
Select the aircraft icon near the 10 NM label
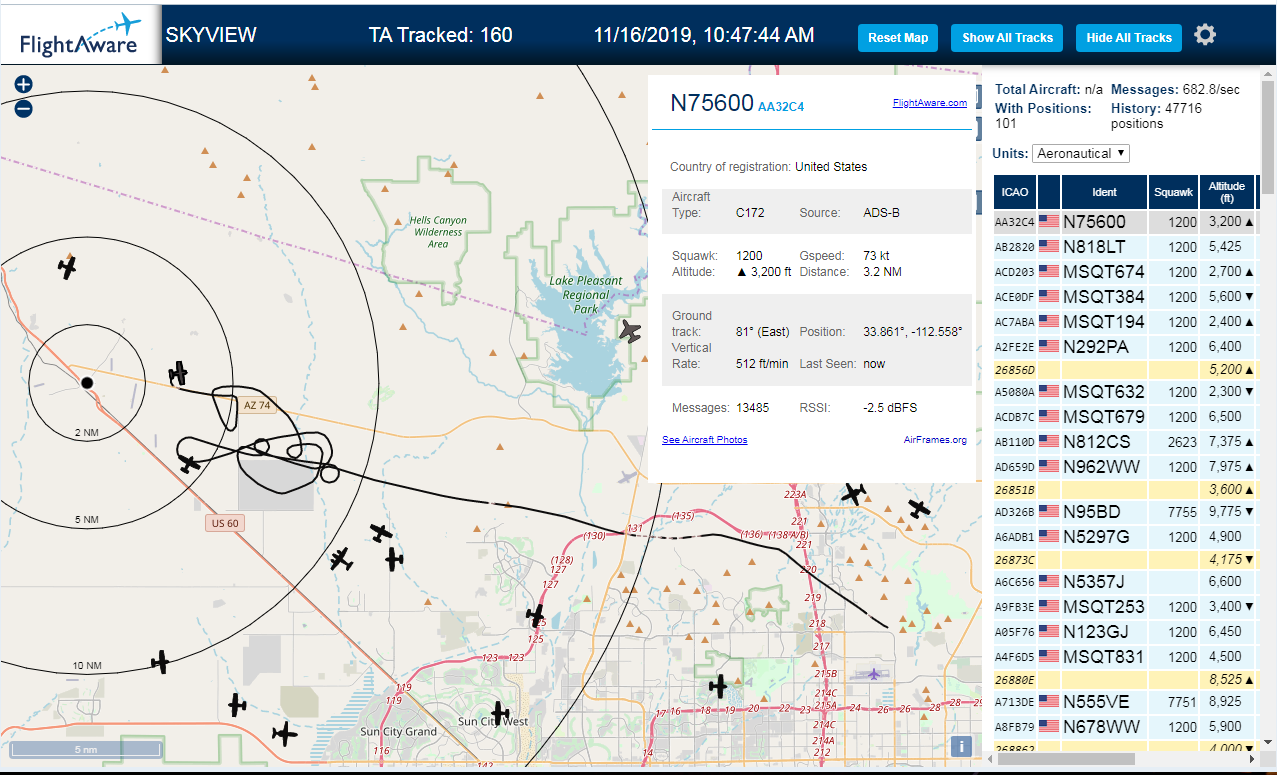pyautogui.click(x=160, y=661)
